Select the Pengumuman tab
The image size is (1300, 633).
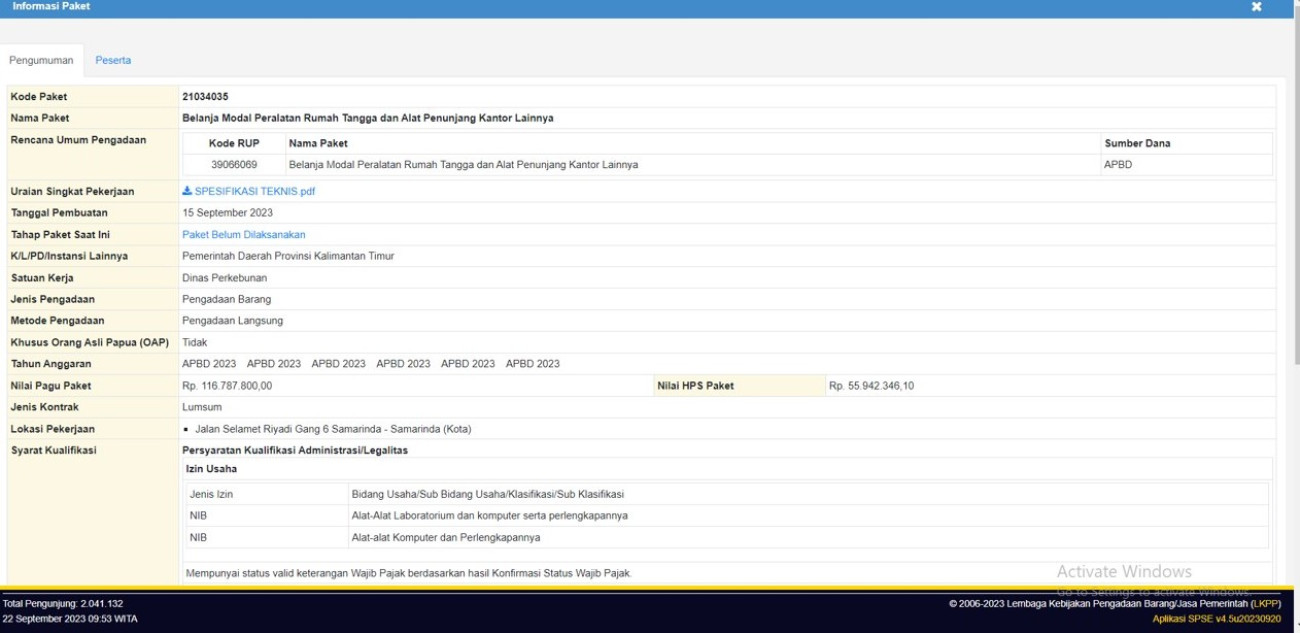tap(41, 60)
